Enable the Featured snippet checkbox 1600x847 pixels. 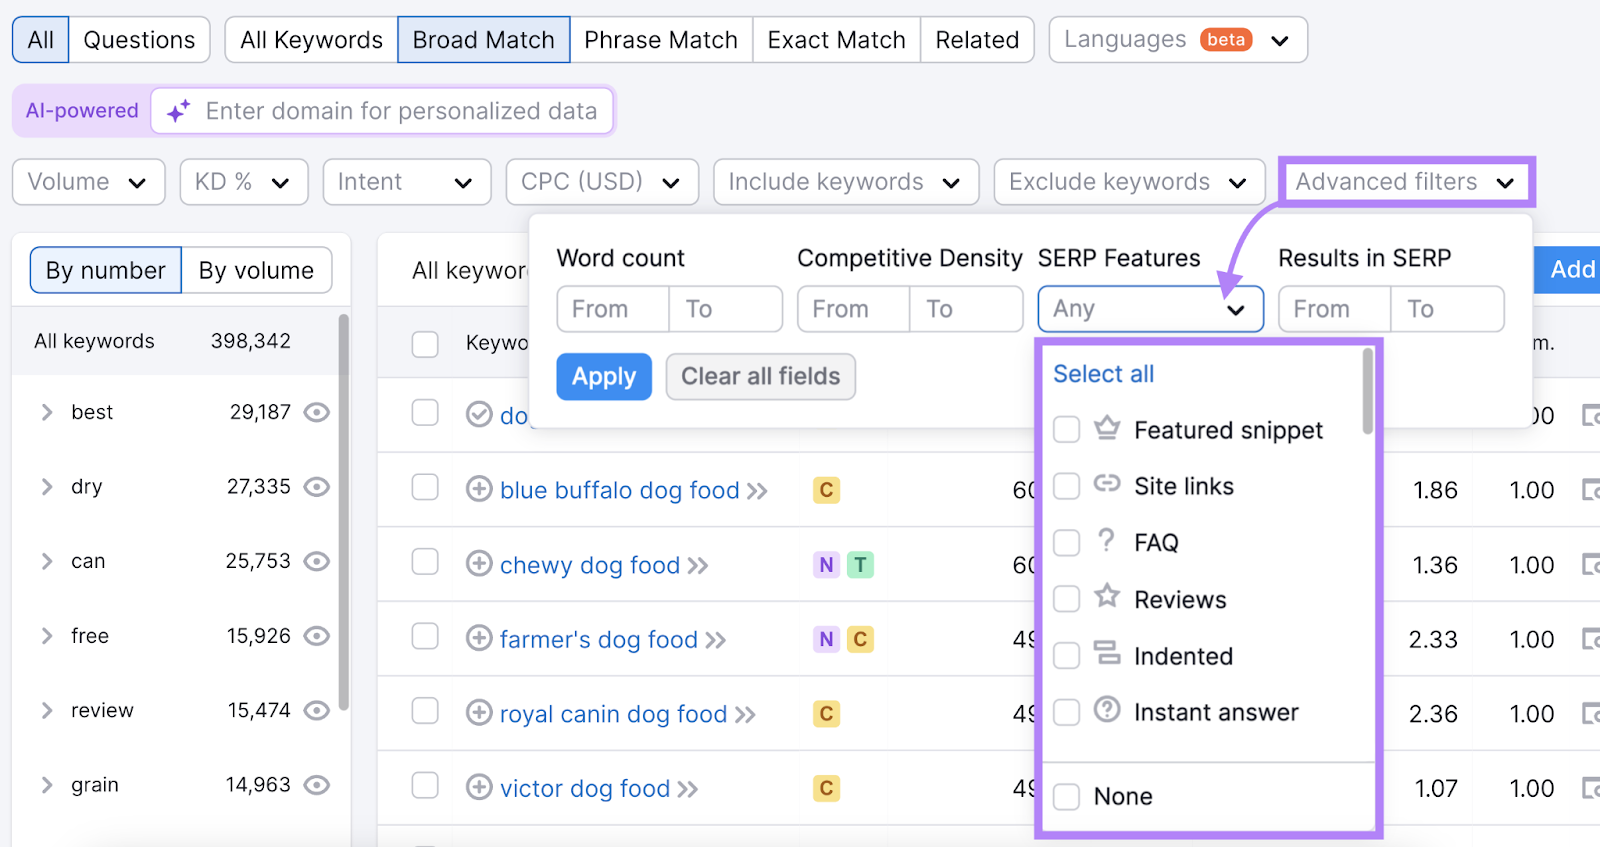pos(1066,429)
